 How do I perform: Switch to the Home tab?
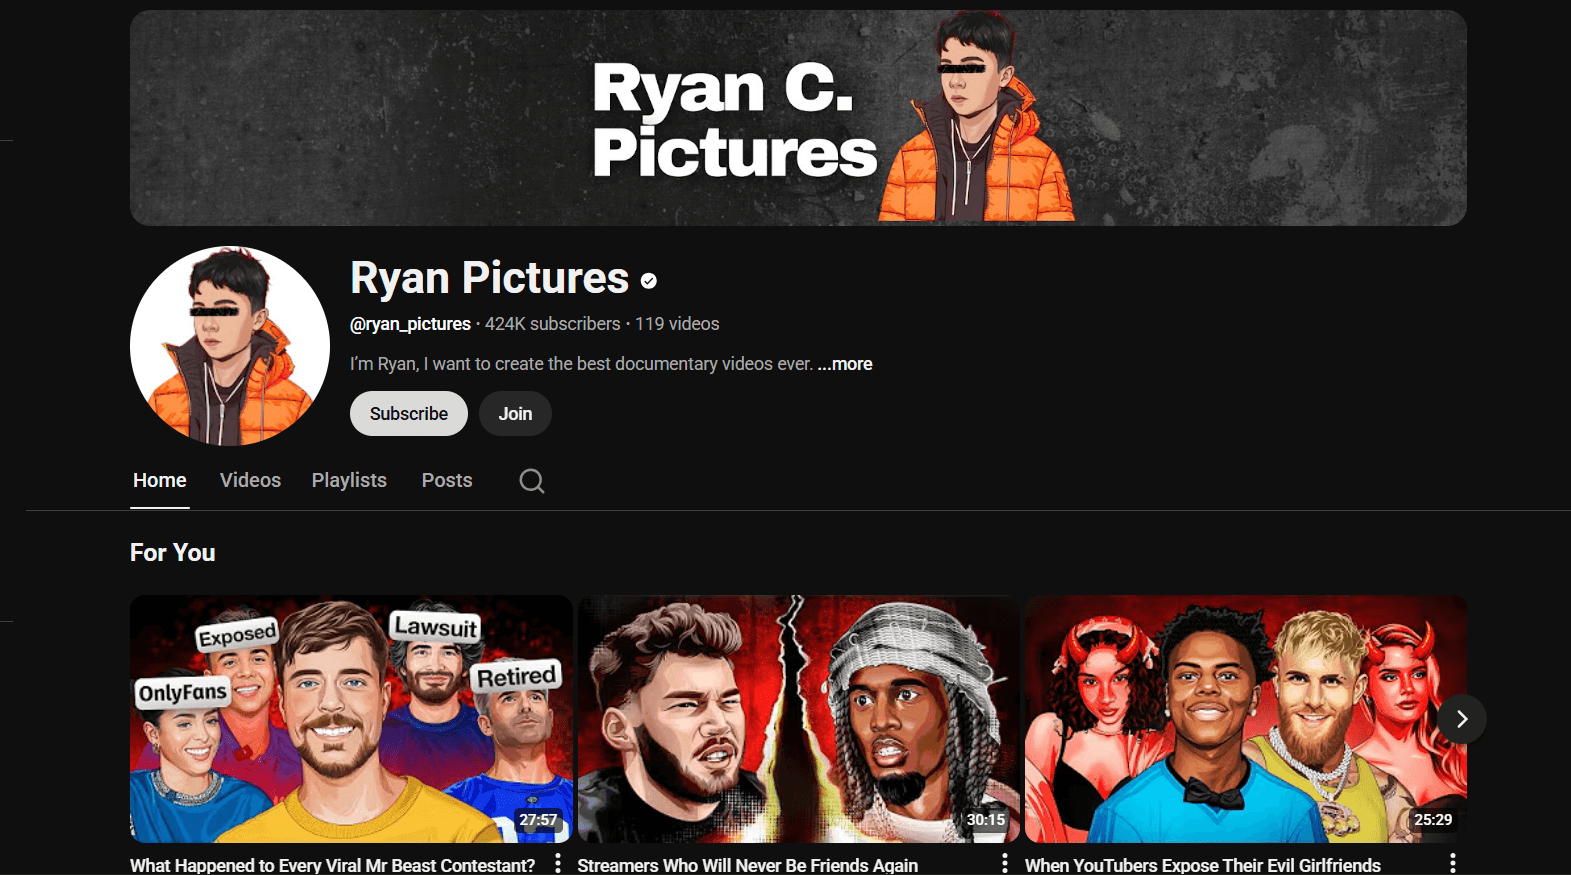coord(160,480)
